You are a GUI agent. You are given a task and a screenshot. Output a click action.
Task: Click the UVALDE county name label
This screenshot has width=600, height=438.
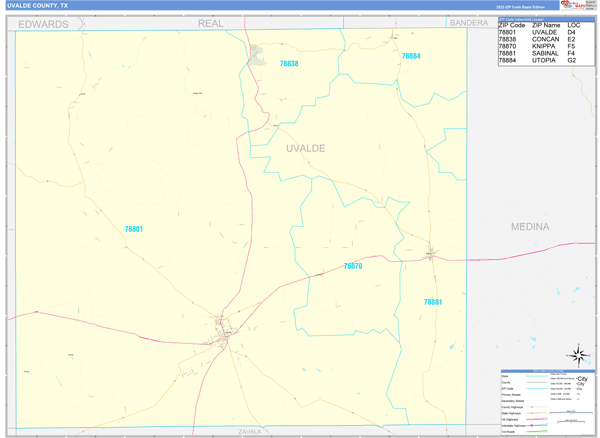click(x=305, y=148)
